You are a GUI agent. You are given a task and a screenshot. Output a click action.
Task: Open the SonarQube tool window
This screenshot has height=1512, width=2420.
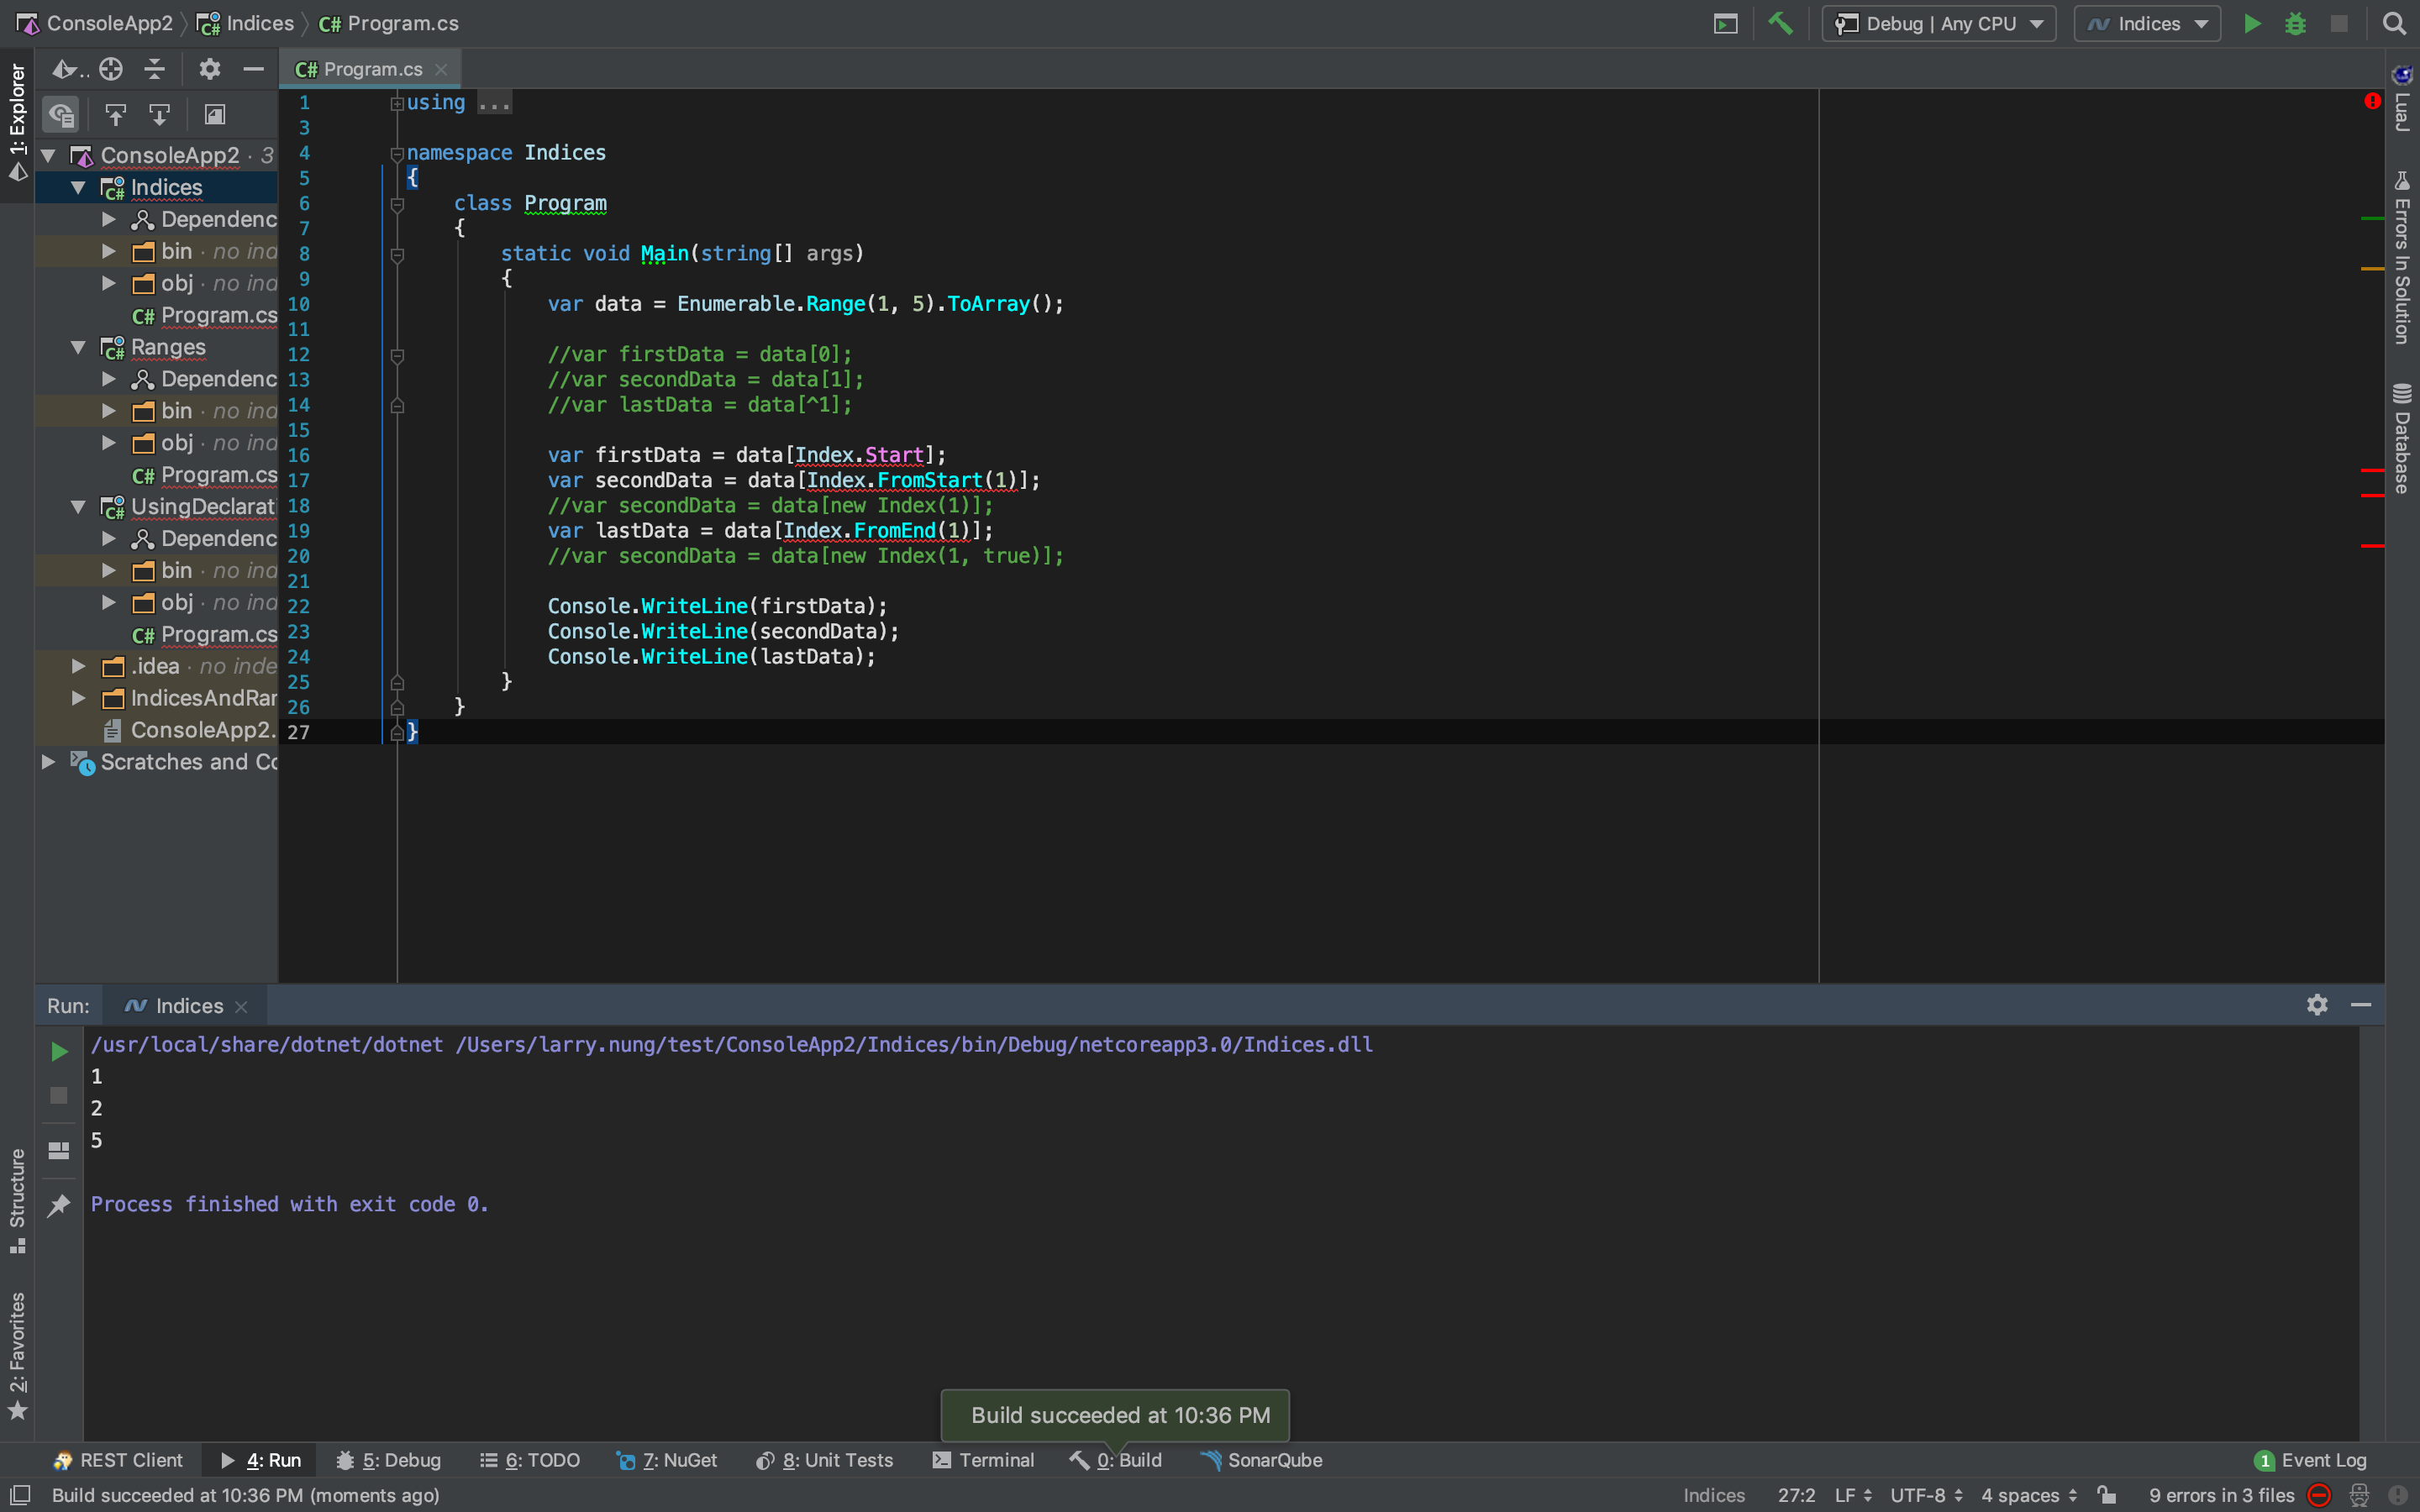1261,1460
